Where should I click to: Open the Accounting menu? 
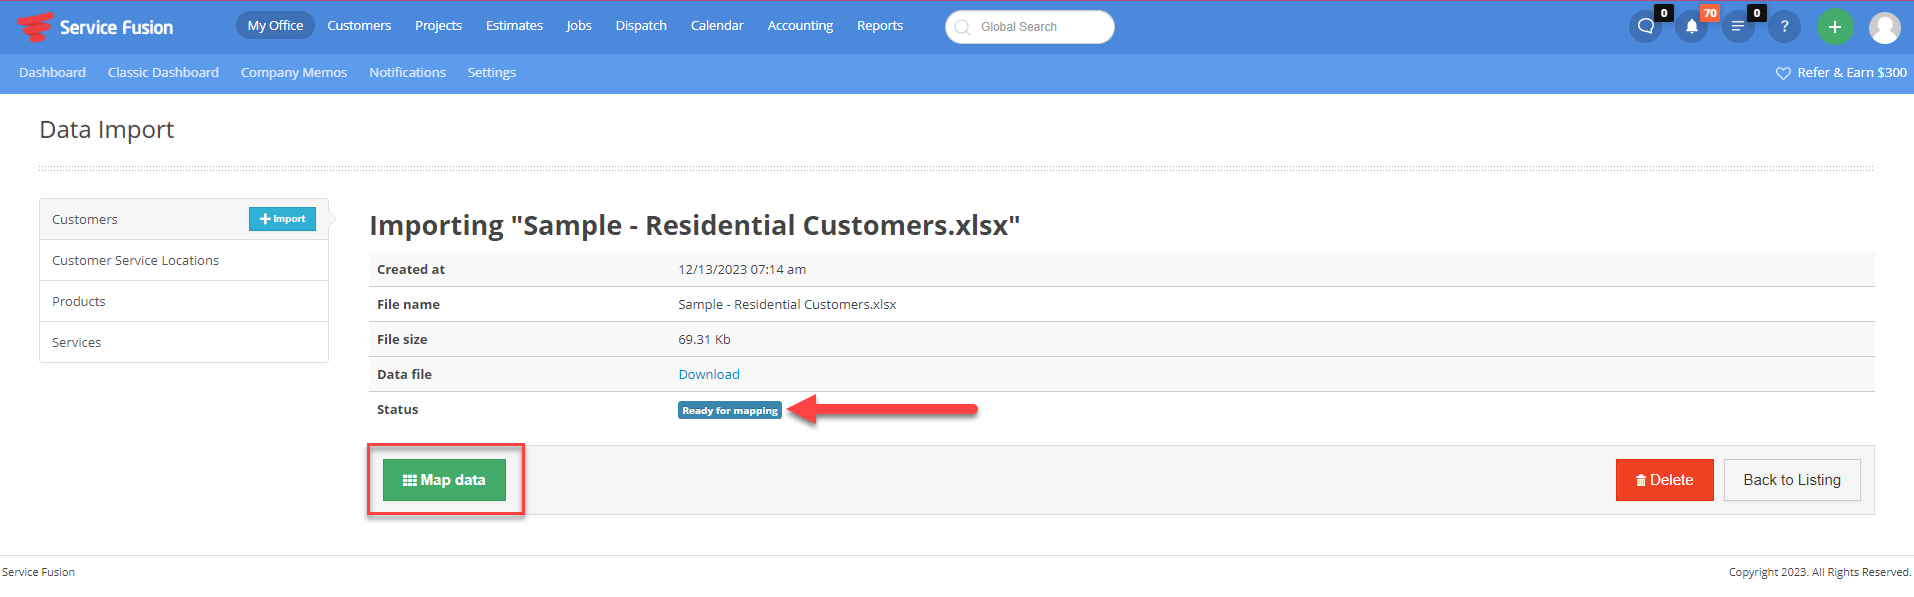[x=800, y=26]
